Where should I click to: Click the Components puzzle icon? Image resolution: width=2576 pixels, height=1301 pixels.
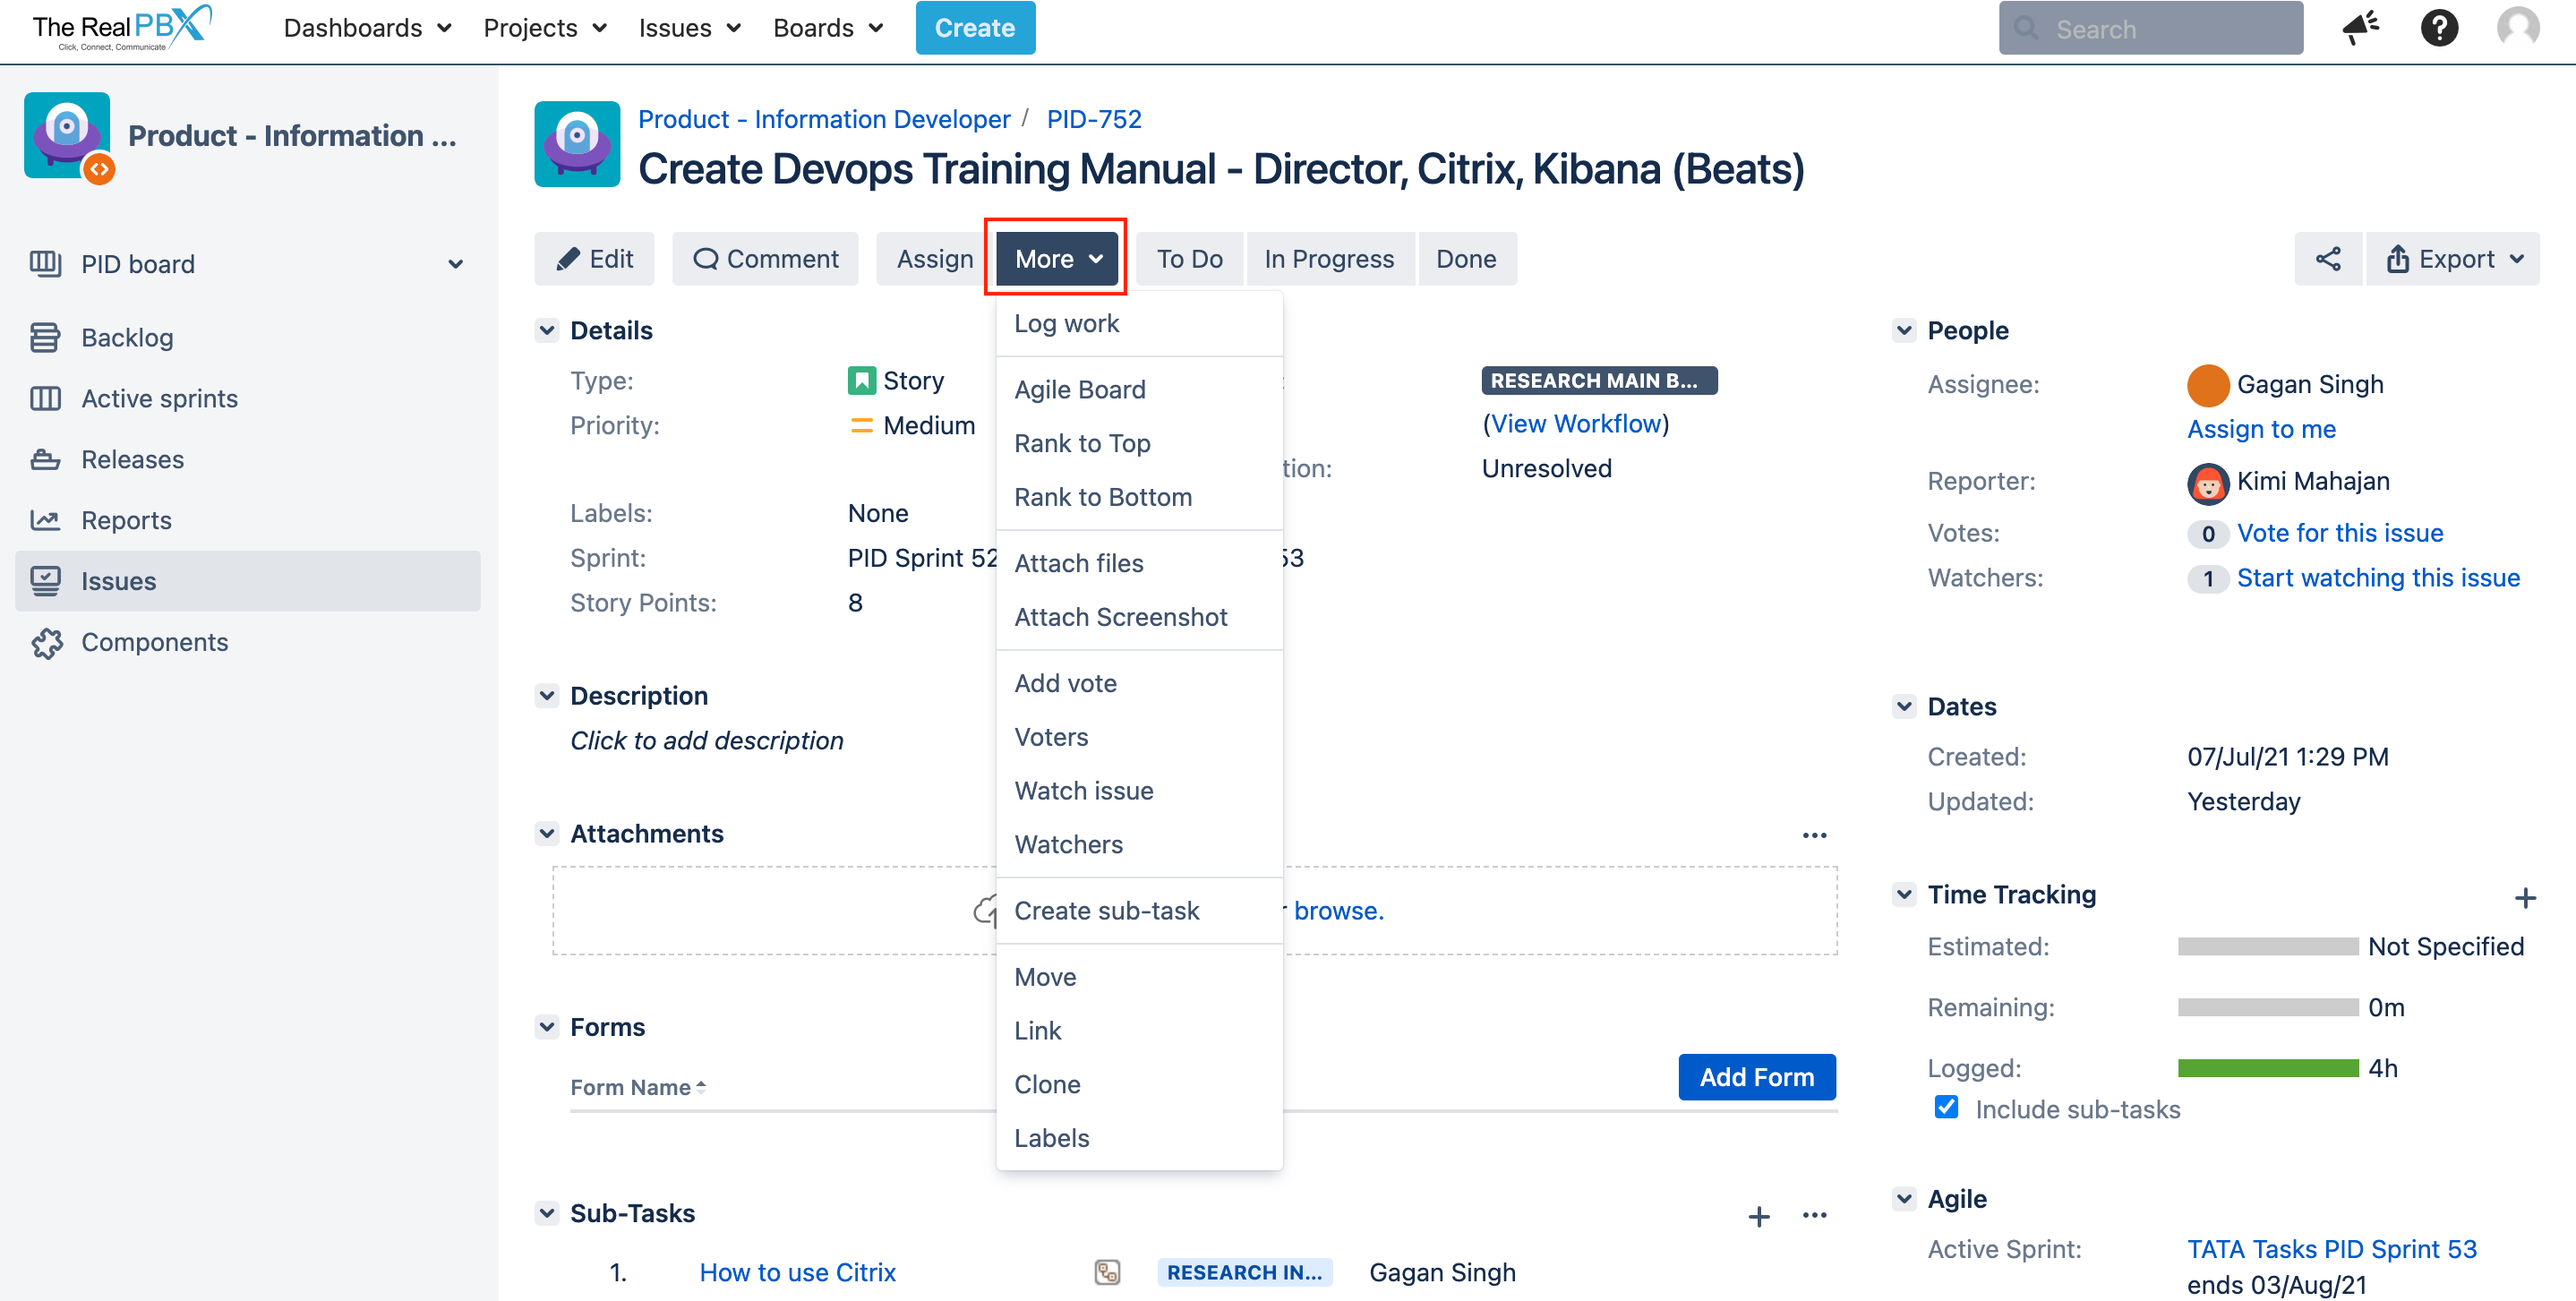pyautogui.click(x=46, y=643)
